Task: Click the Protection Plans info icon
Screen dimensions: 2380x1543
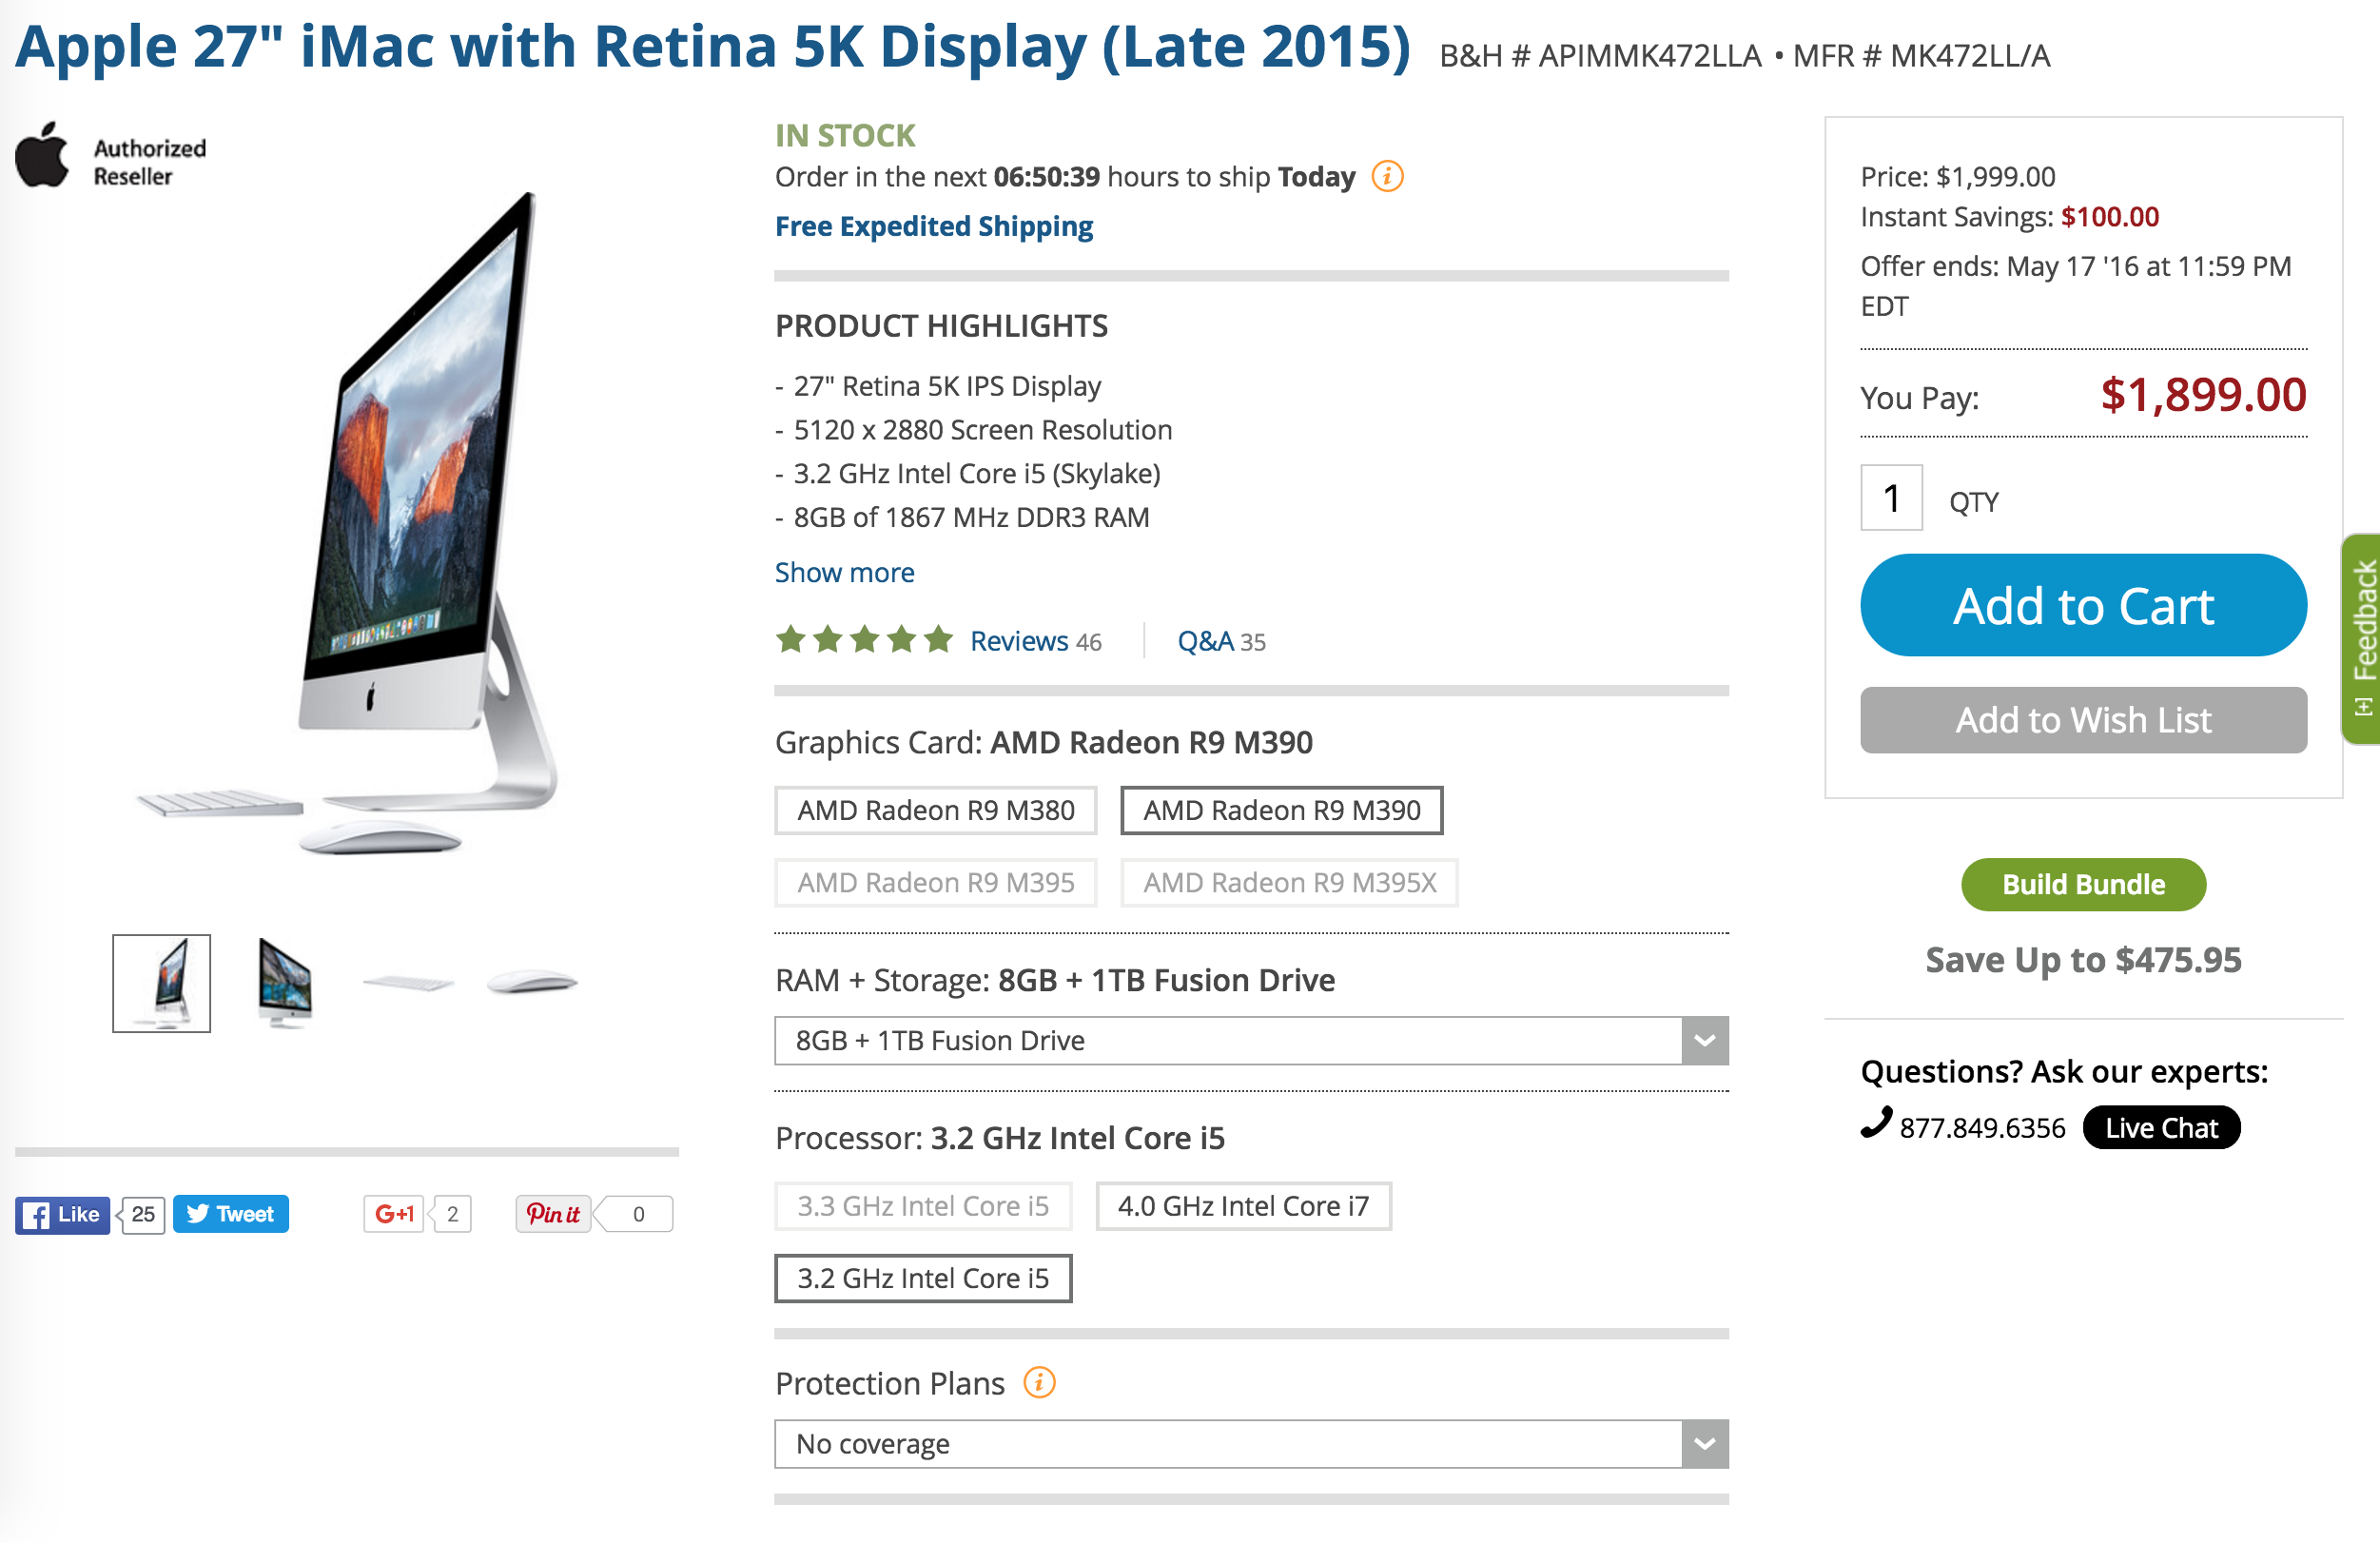Action: (x=1038, y=1383)
